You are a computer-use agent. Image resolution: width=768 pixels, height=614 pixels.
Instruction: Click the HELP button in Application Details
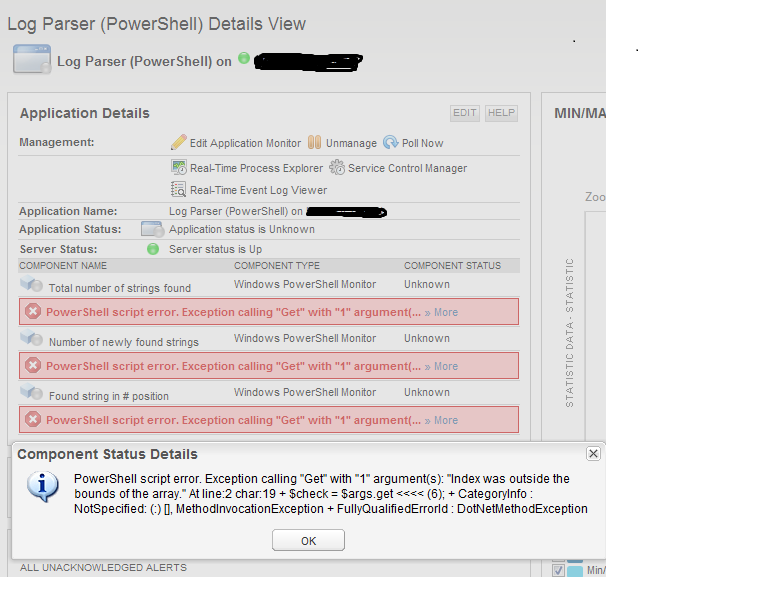(x=502, y=113)
